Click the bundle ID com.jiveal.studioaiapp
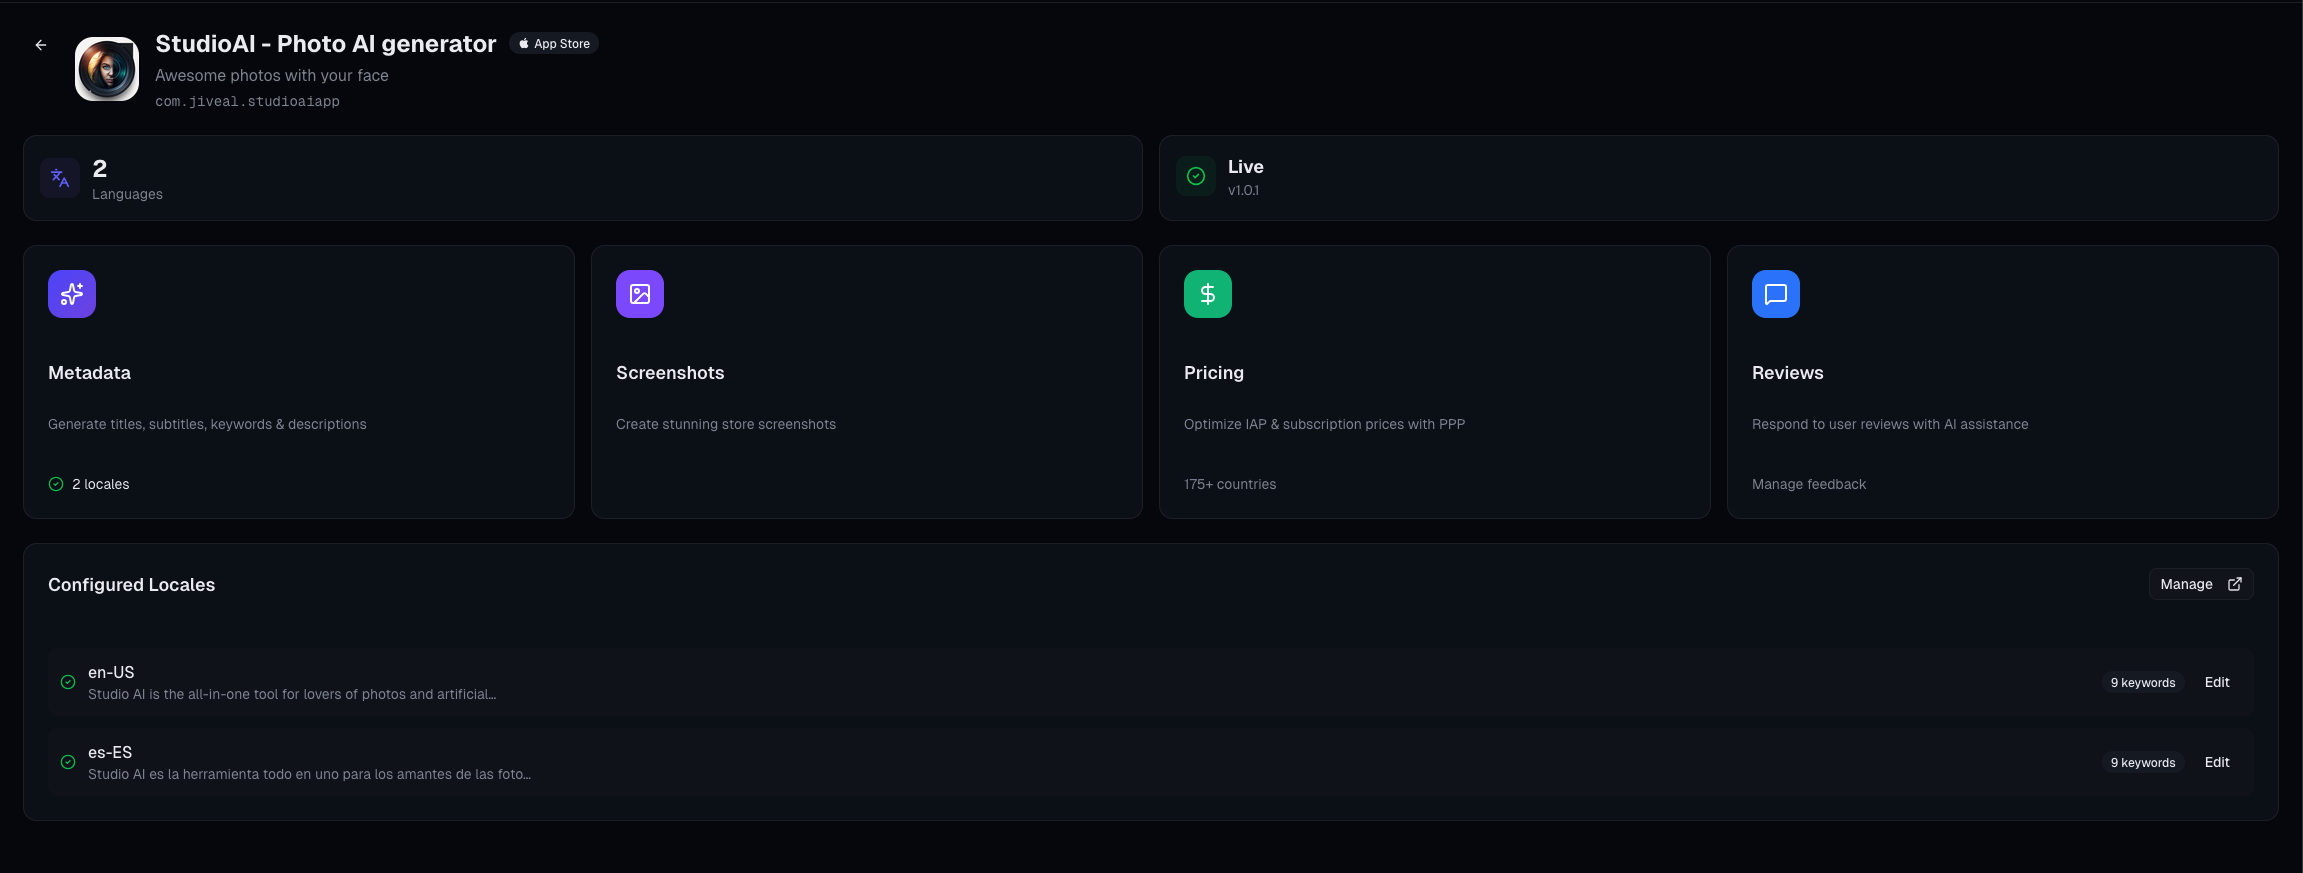 247,102
